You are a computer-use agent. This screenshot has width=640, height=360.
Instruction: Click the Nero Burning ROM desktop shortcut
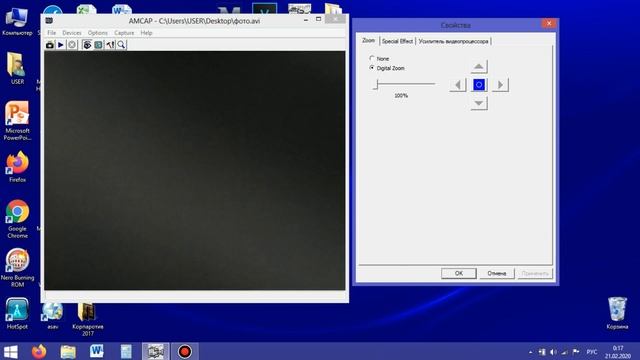[17, 268]
